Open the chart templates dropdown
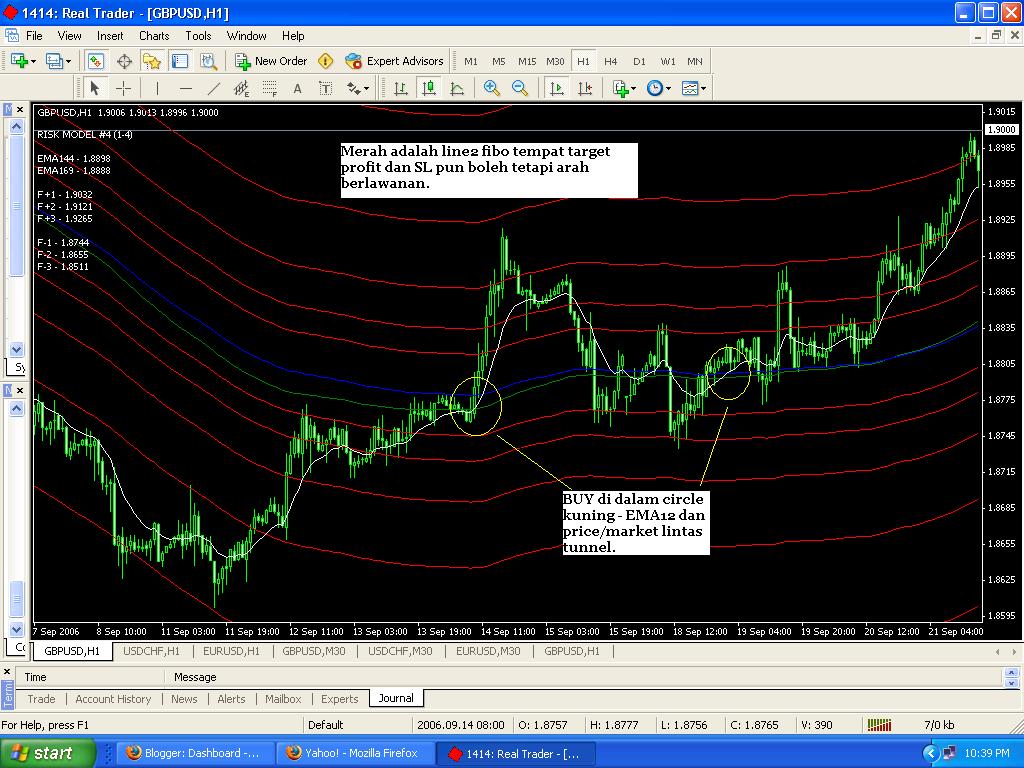Image resolution: width=1024 pixels, height=768 pixels. pos(694,88)
